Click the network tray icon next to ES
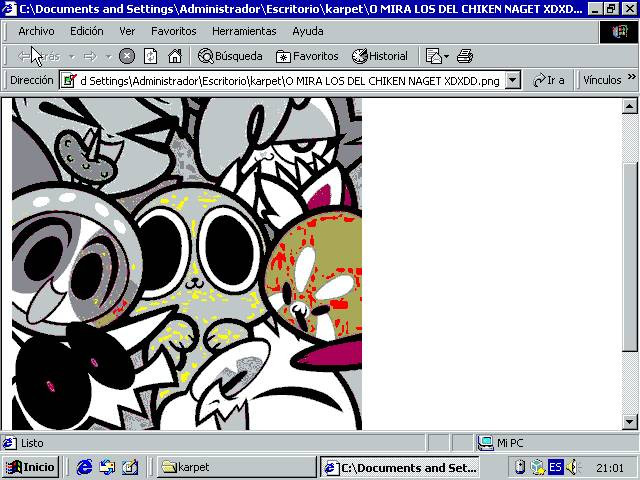The width and height of the screenshot is (640, 480). [538, 467]
